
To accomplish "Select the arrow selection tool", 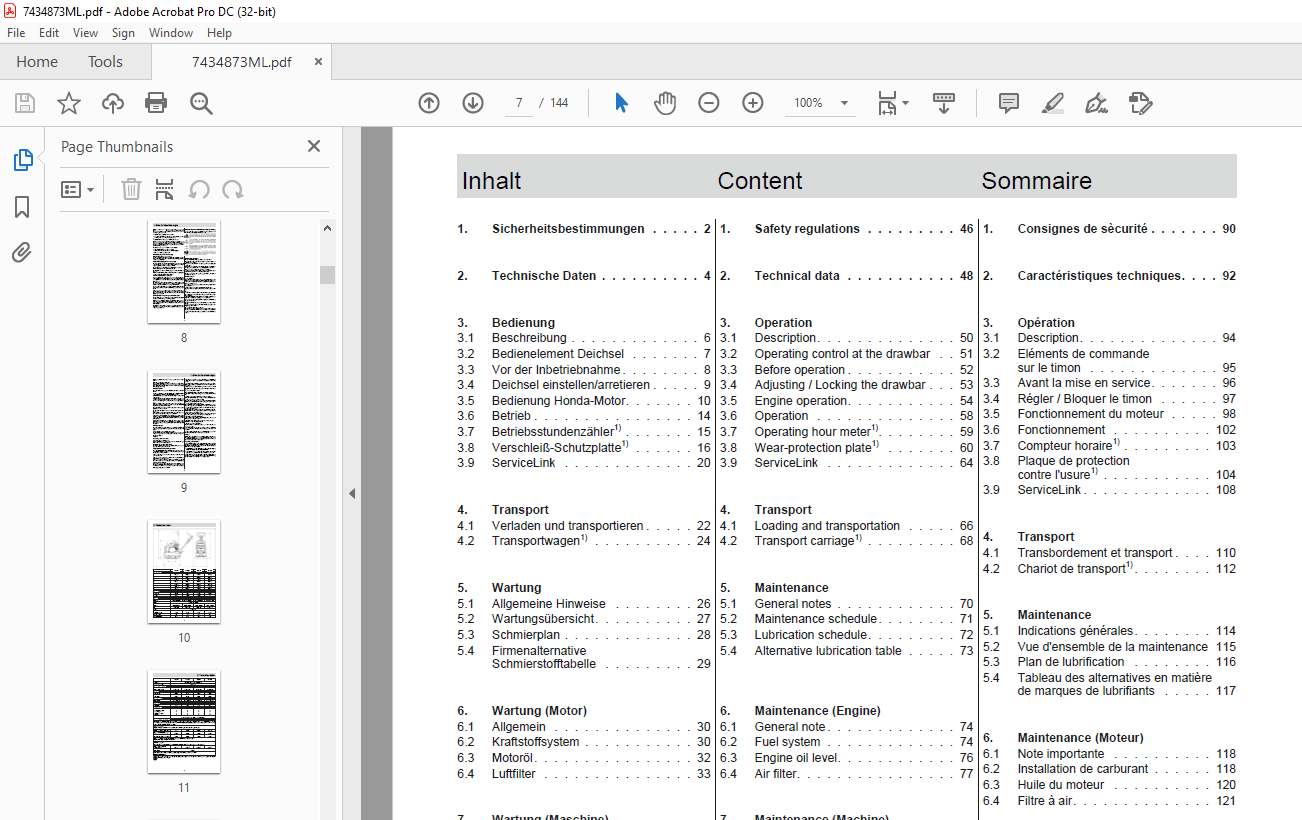I will 621,103.
